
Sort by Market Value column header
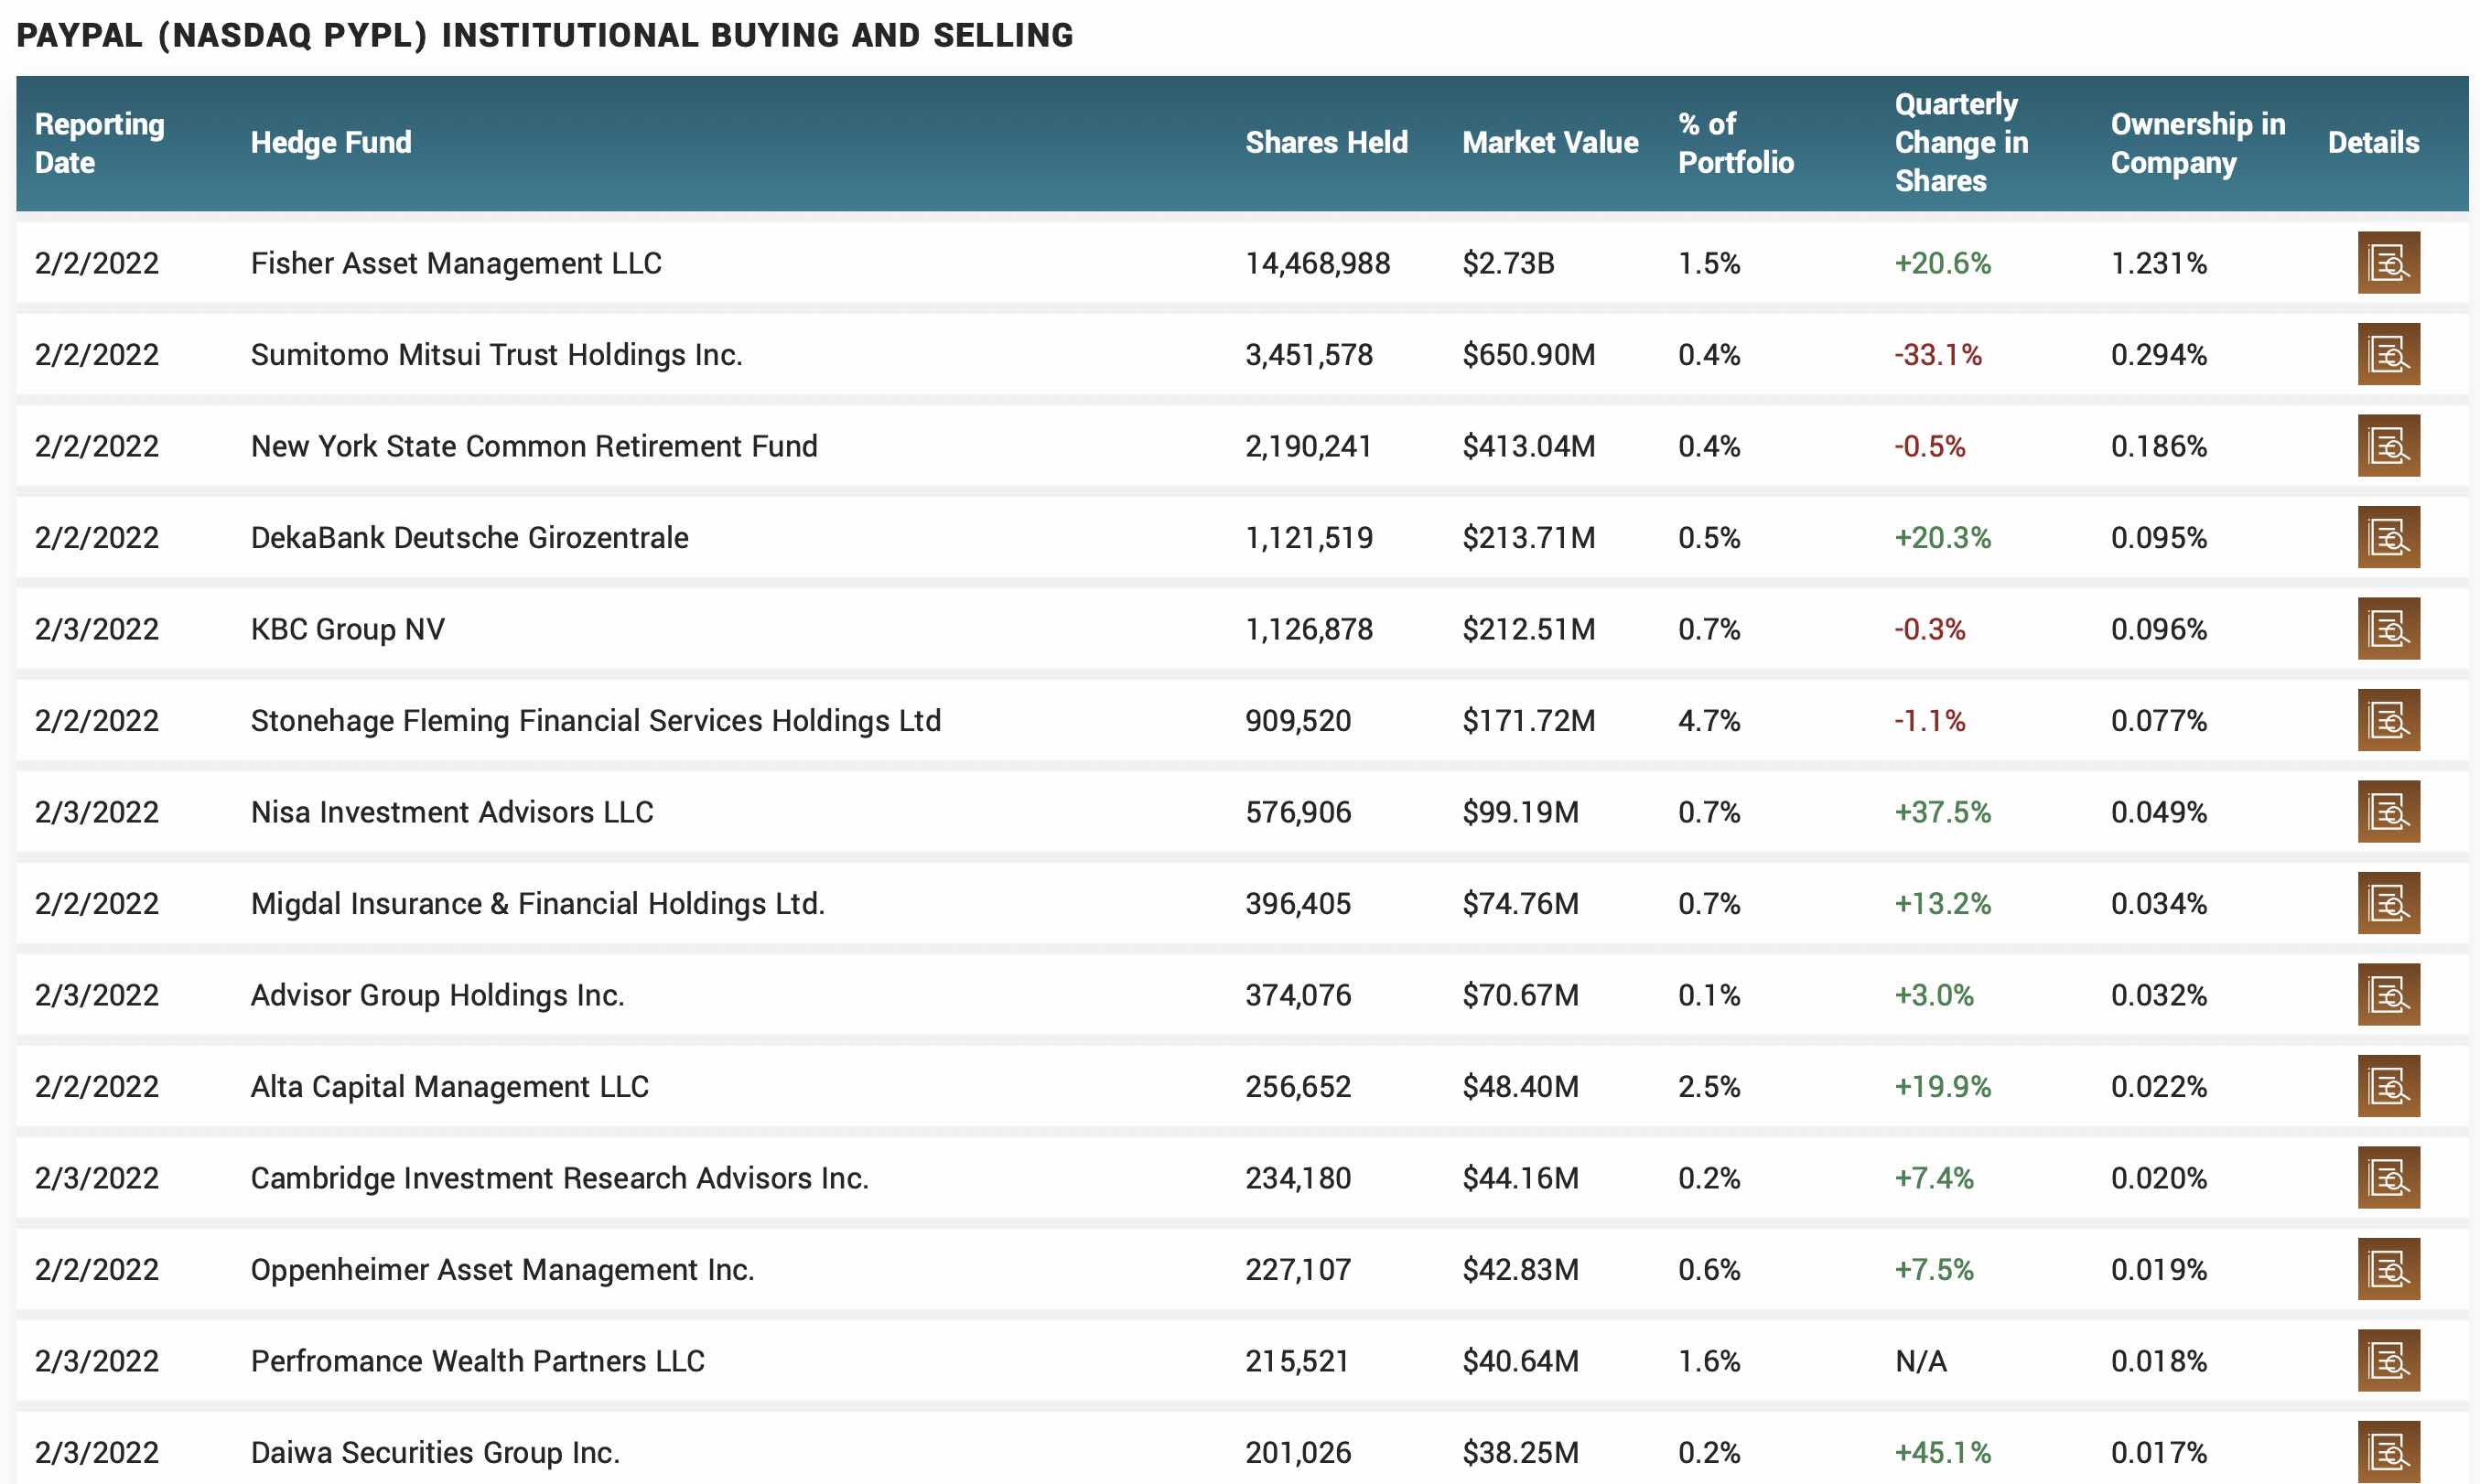tap(1550, 142)
